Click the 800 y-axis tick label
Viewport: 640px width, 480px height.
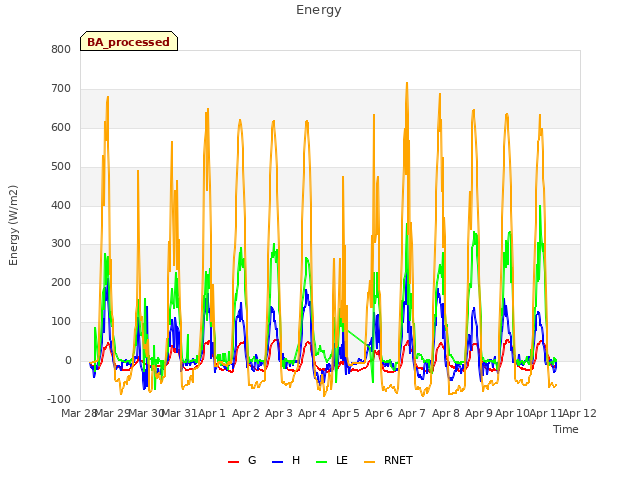click(x=61, y=49)
